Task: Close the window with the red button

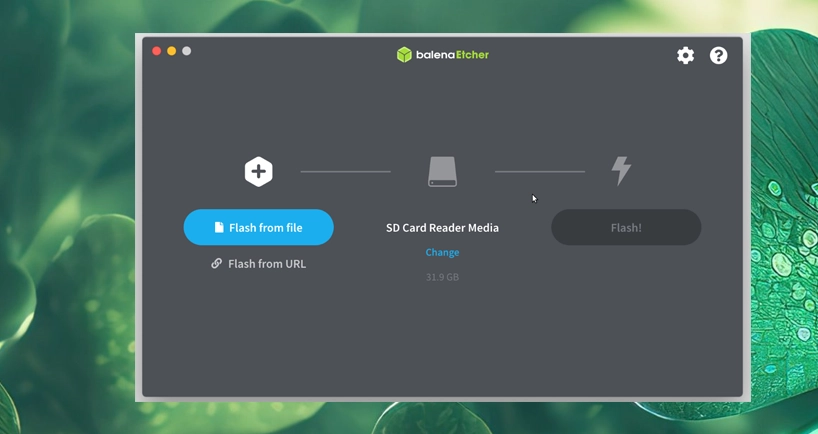Action: (x=157, y=51)
